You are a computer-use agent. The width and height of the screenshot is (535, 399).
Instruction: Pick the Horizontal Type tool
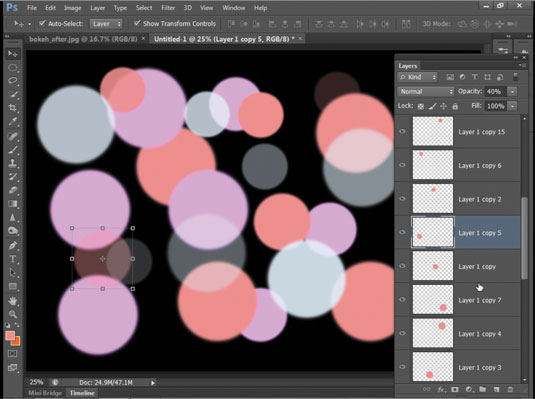point(13,259)
